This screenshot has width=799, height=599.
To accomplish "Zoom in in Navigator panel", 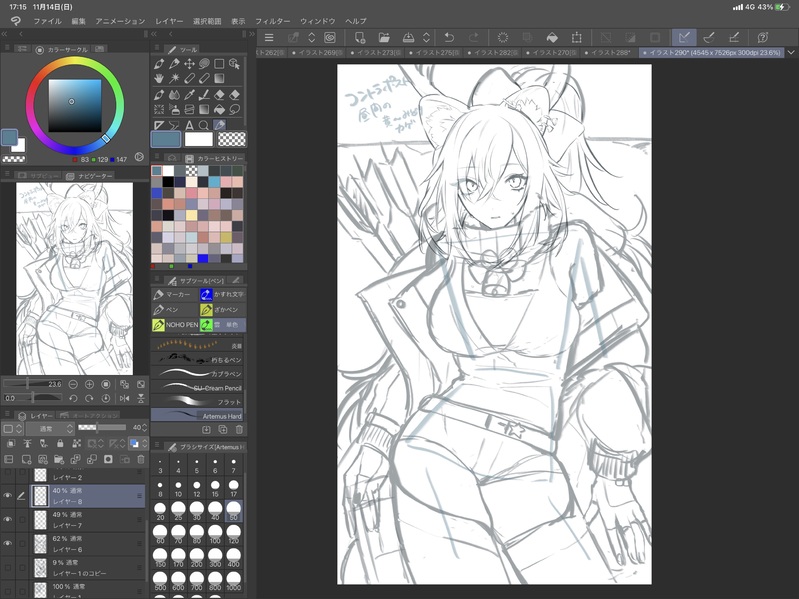I will [89, 384].
